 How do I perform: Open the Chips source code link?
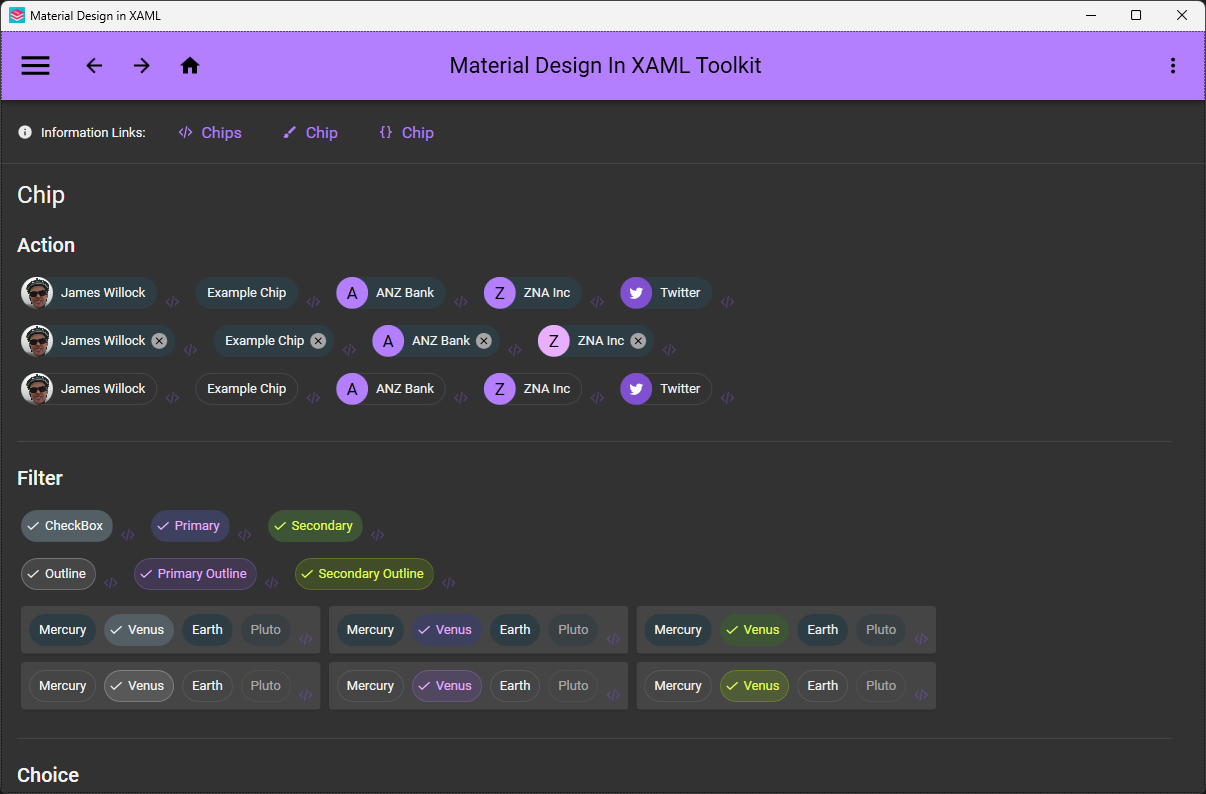[x=210, y=133]
